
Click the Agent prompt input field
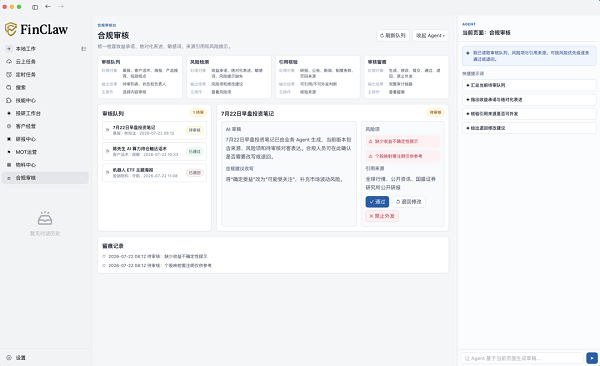(x=522, y=358)
